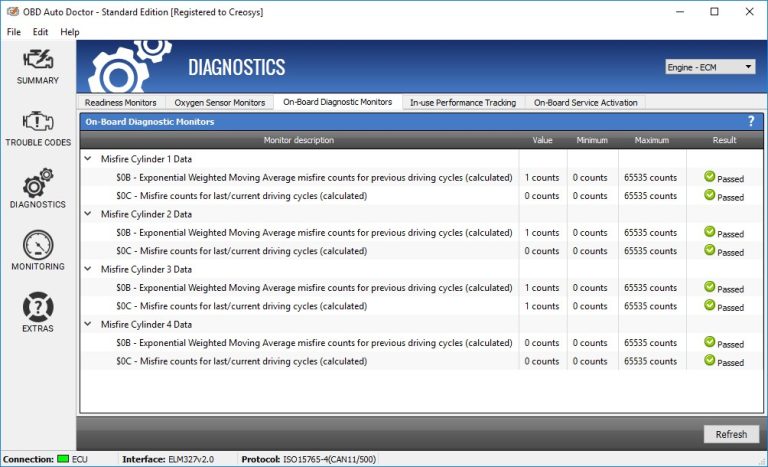The image size is (768, 467).
Task: Select Cylinder 1 $0B moving average row
Action: [x=421, y=177]
